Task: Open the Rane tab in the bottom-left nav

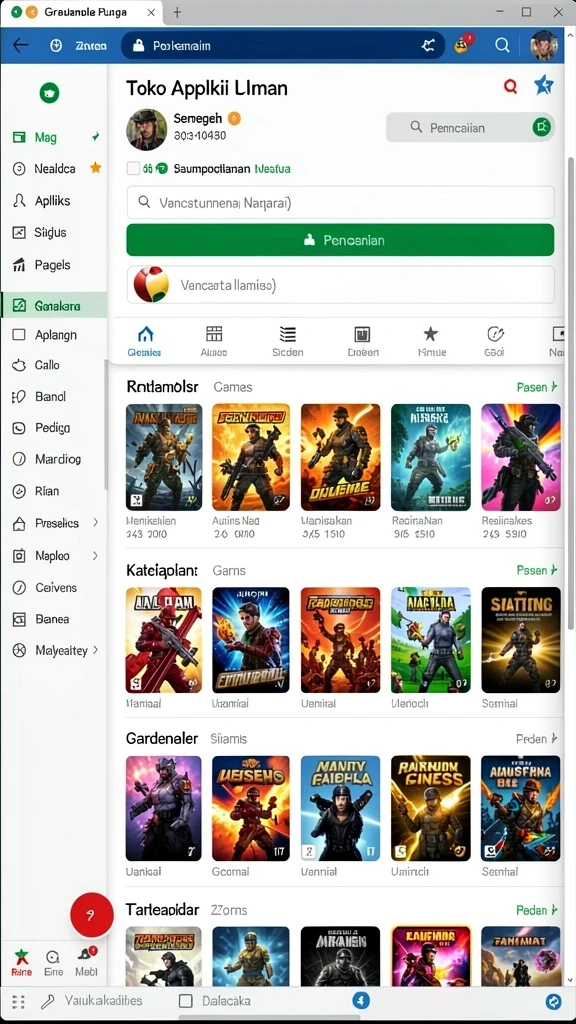Action: click(22, 963)
